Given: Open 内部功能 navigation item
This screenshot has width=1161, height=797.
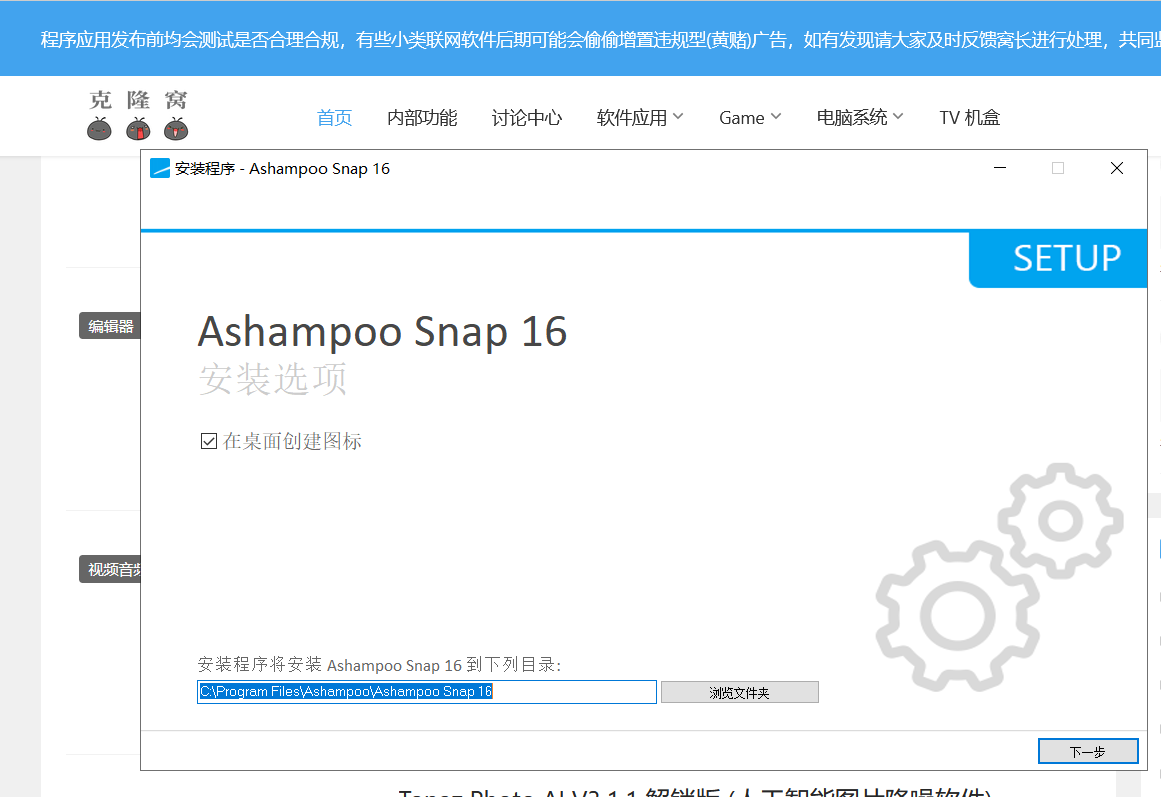Looking at the screenshot, I should click(x=422, y=118).
